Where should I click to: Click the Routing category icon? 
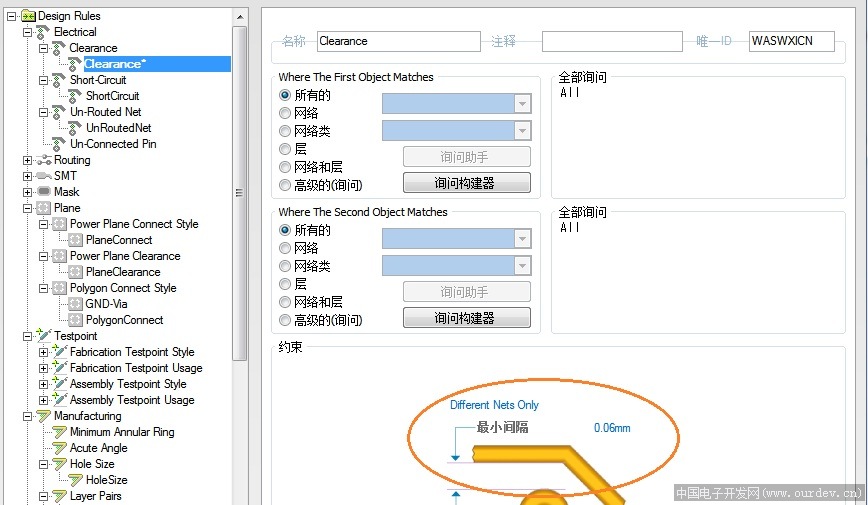point(44,160)
